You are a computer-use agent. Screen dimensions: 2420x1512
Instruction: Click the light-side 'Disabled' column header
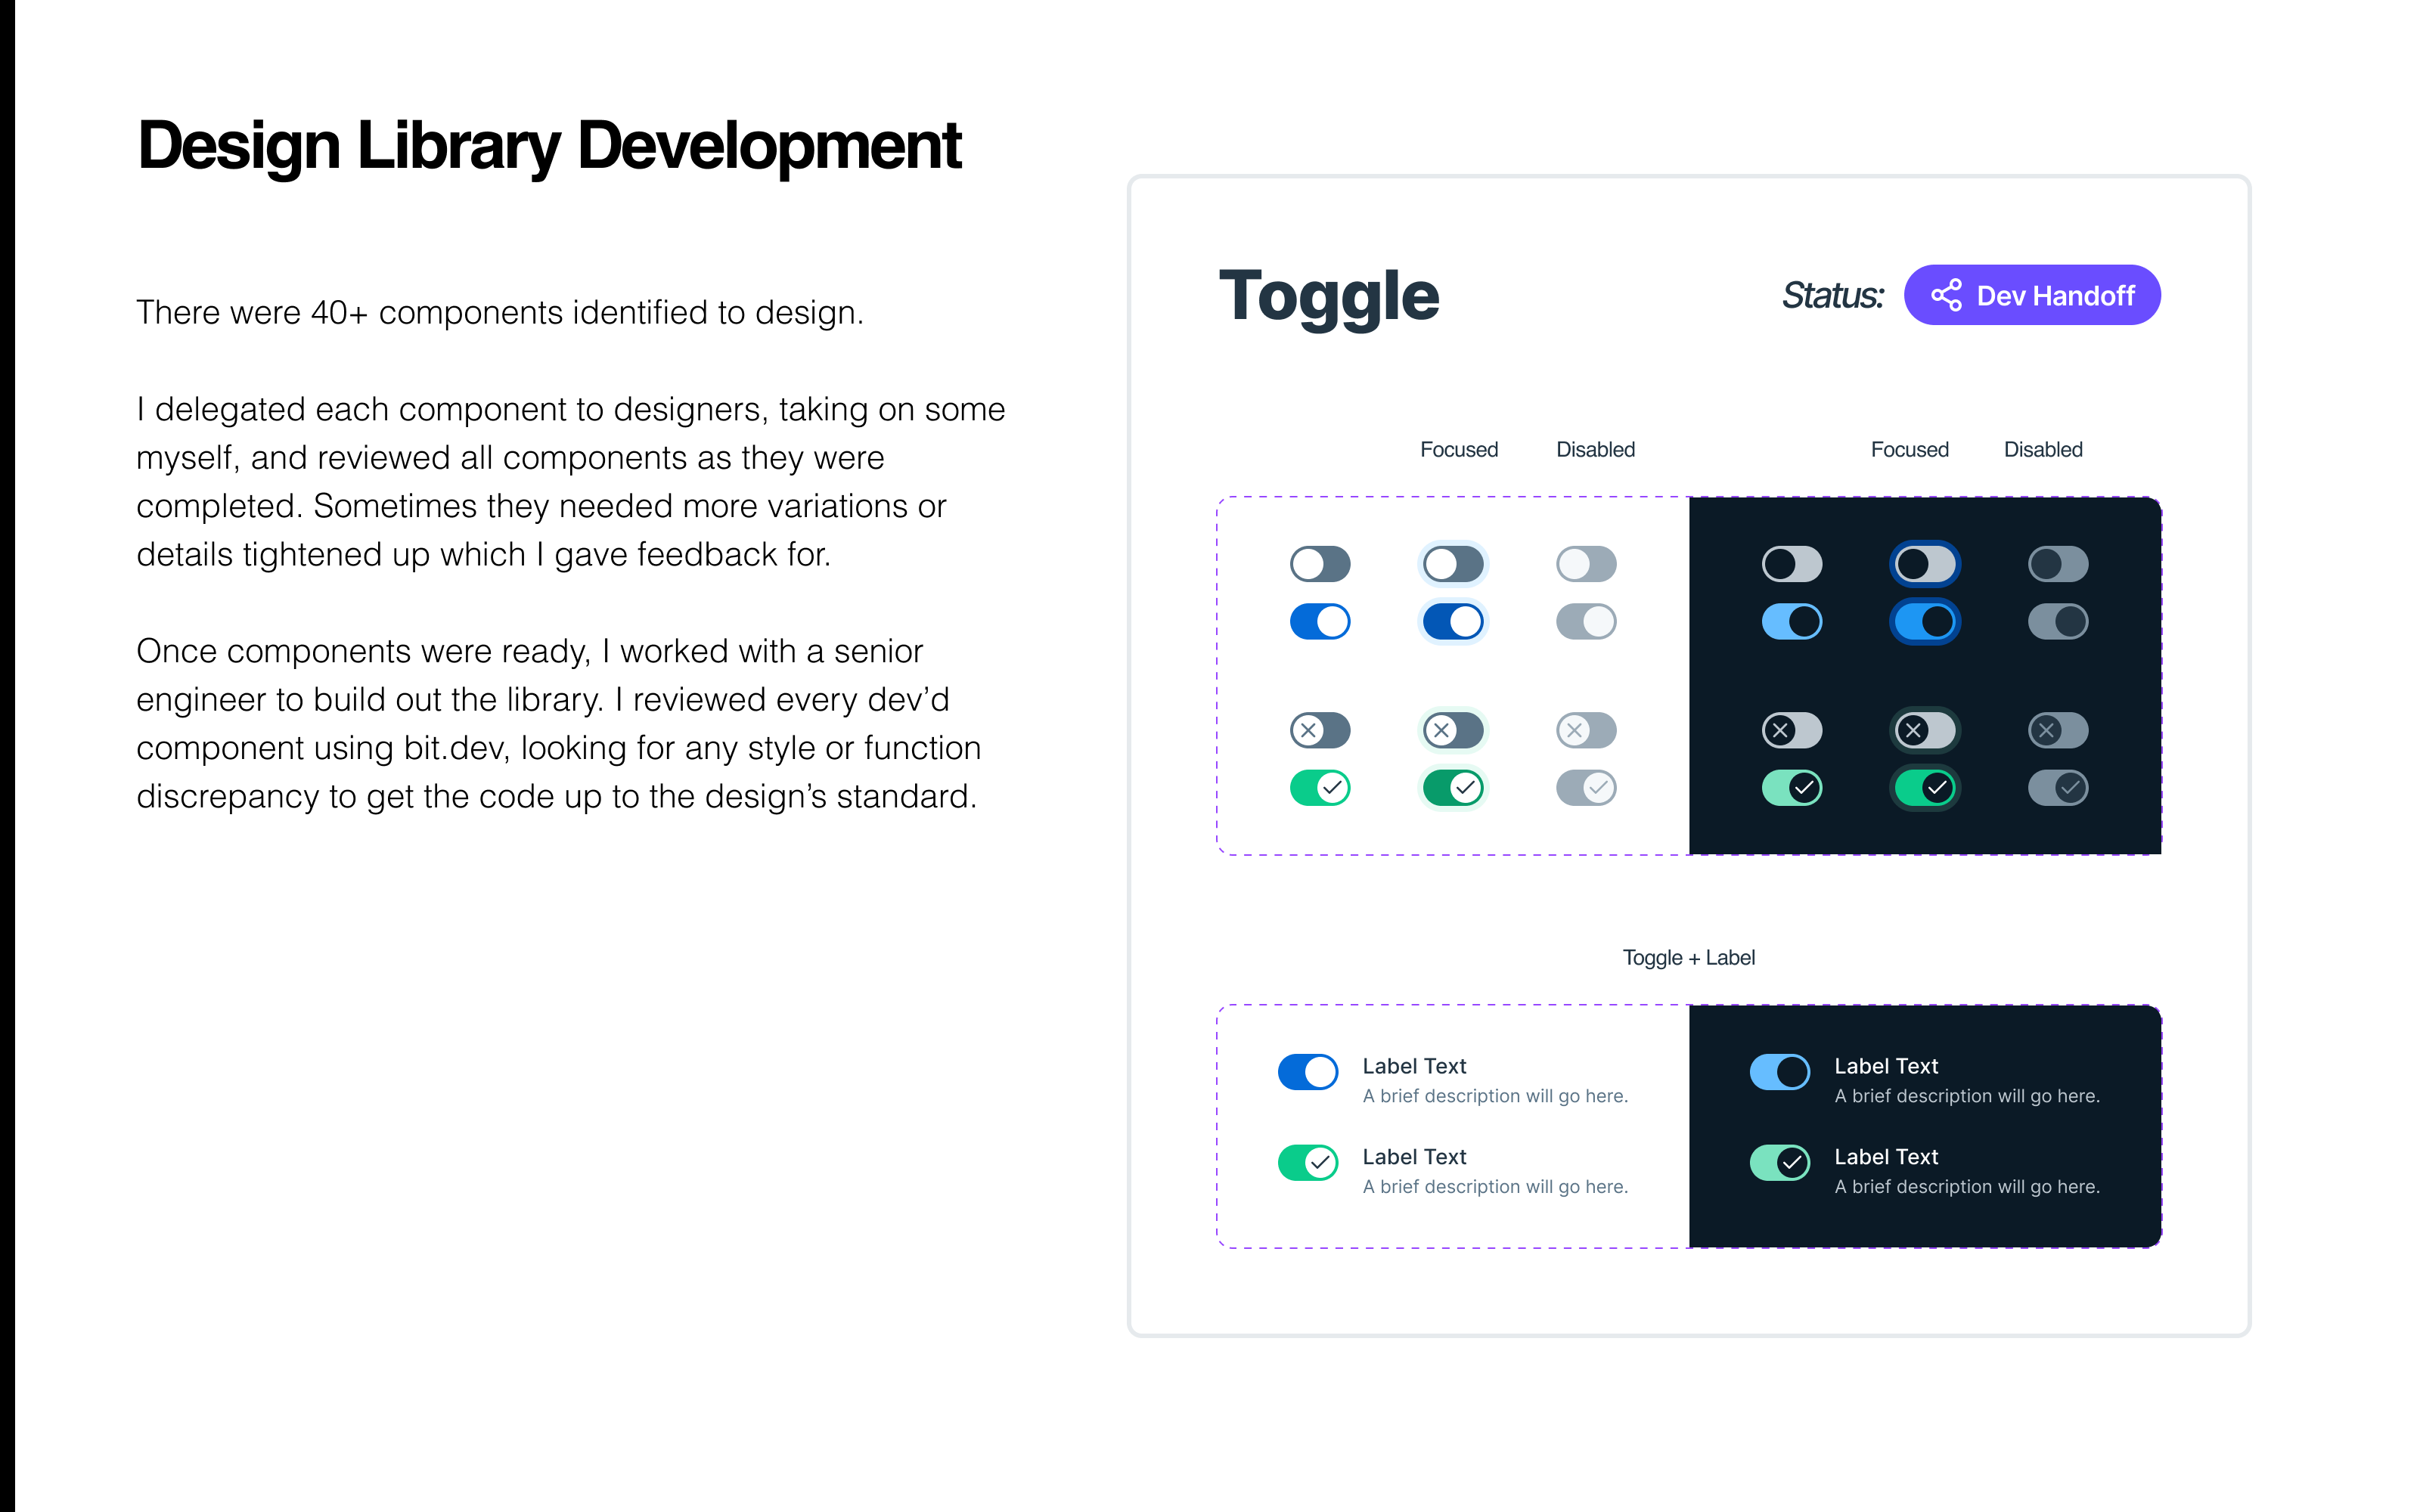[1595, 450]
